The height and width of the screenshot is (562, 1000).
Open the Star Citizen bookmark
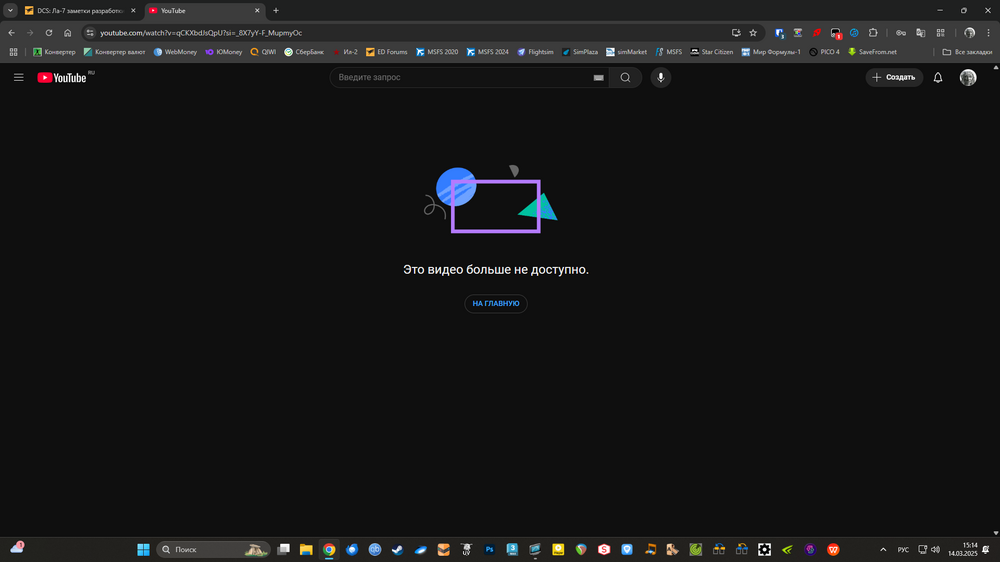pyautogui.click(x=712, y=52)
